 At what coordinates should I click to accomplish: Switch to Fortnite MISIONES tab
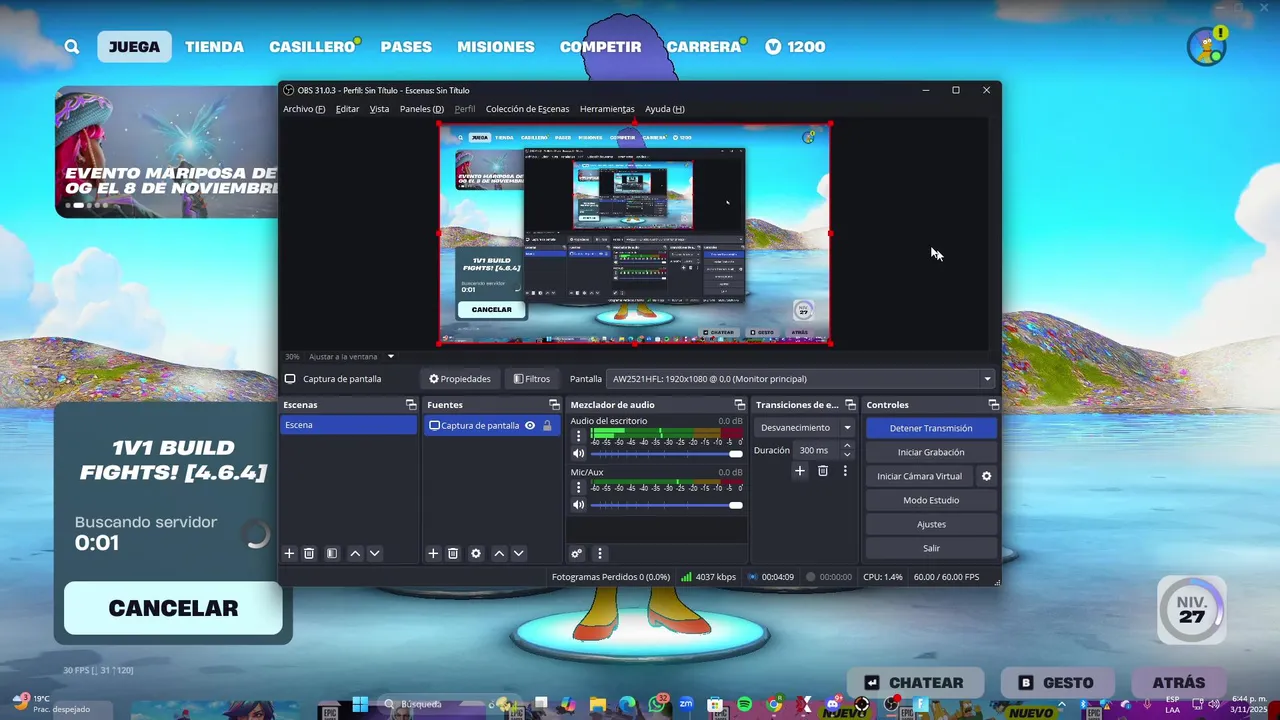point(496,46)
